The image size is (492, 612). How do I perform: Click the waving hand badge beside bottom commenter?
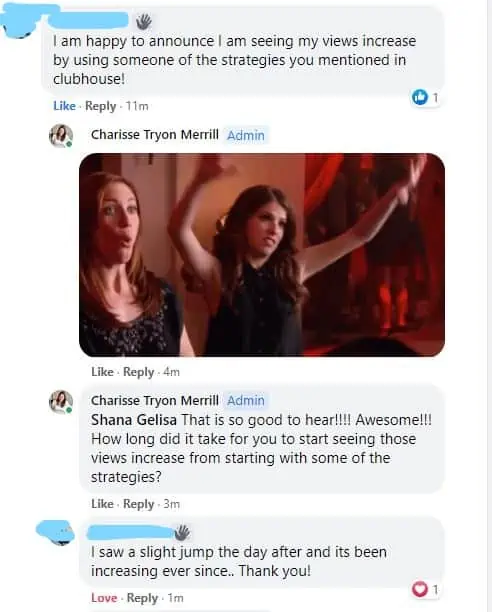click(182, 532)
